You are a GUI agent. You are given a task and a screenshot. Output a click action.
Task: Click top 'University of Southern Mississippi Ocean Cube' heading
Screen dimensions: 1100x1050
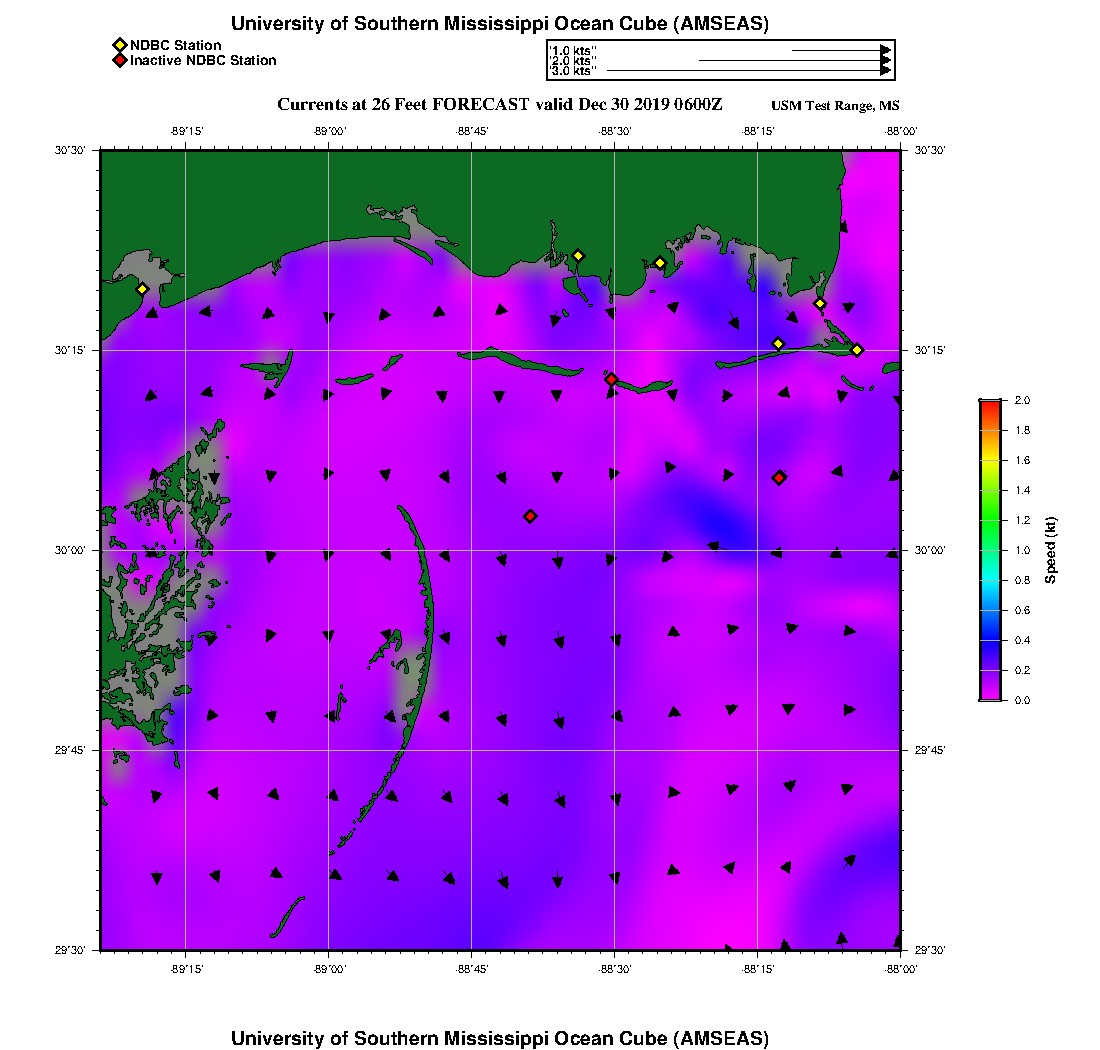[500, 24]
